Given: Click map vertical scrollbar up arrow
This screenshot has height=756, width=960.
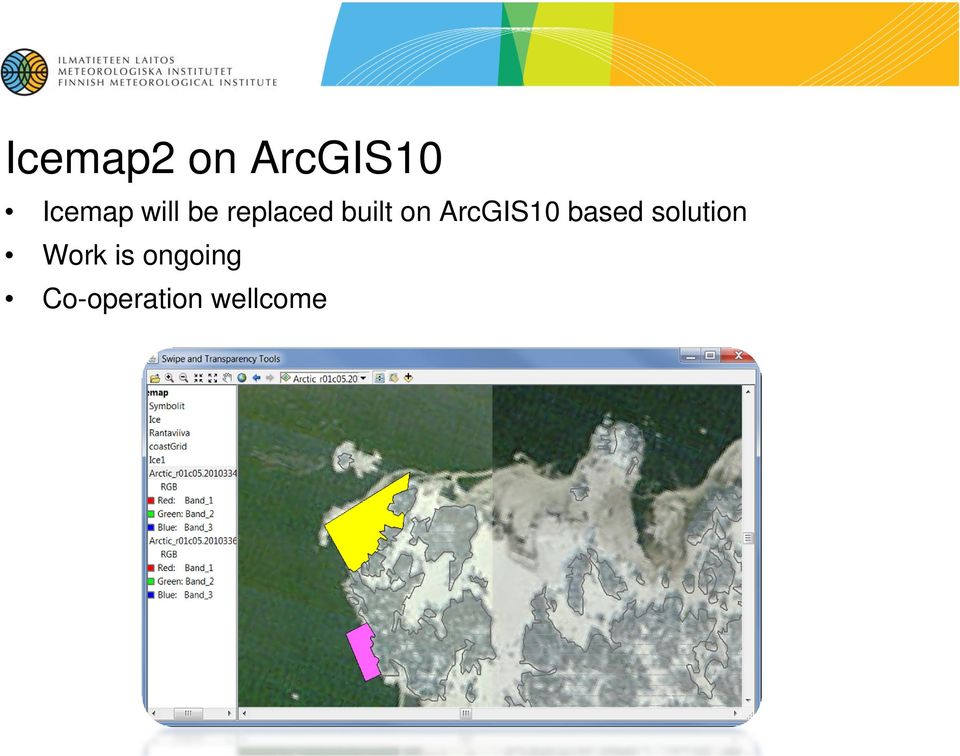Looking at the screenshot, I should [x=748, y=391].
